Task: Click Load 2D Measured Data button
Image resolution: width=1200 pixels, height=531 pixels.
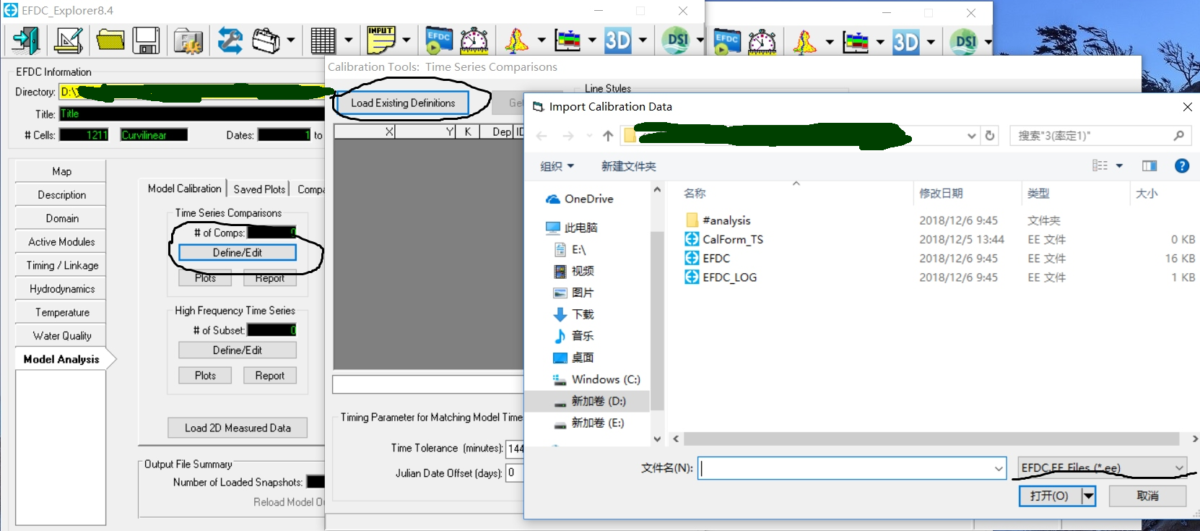Action: (x=238, y=428)
